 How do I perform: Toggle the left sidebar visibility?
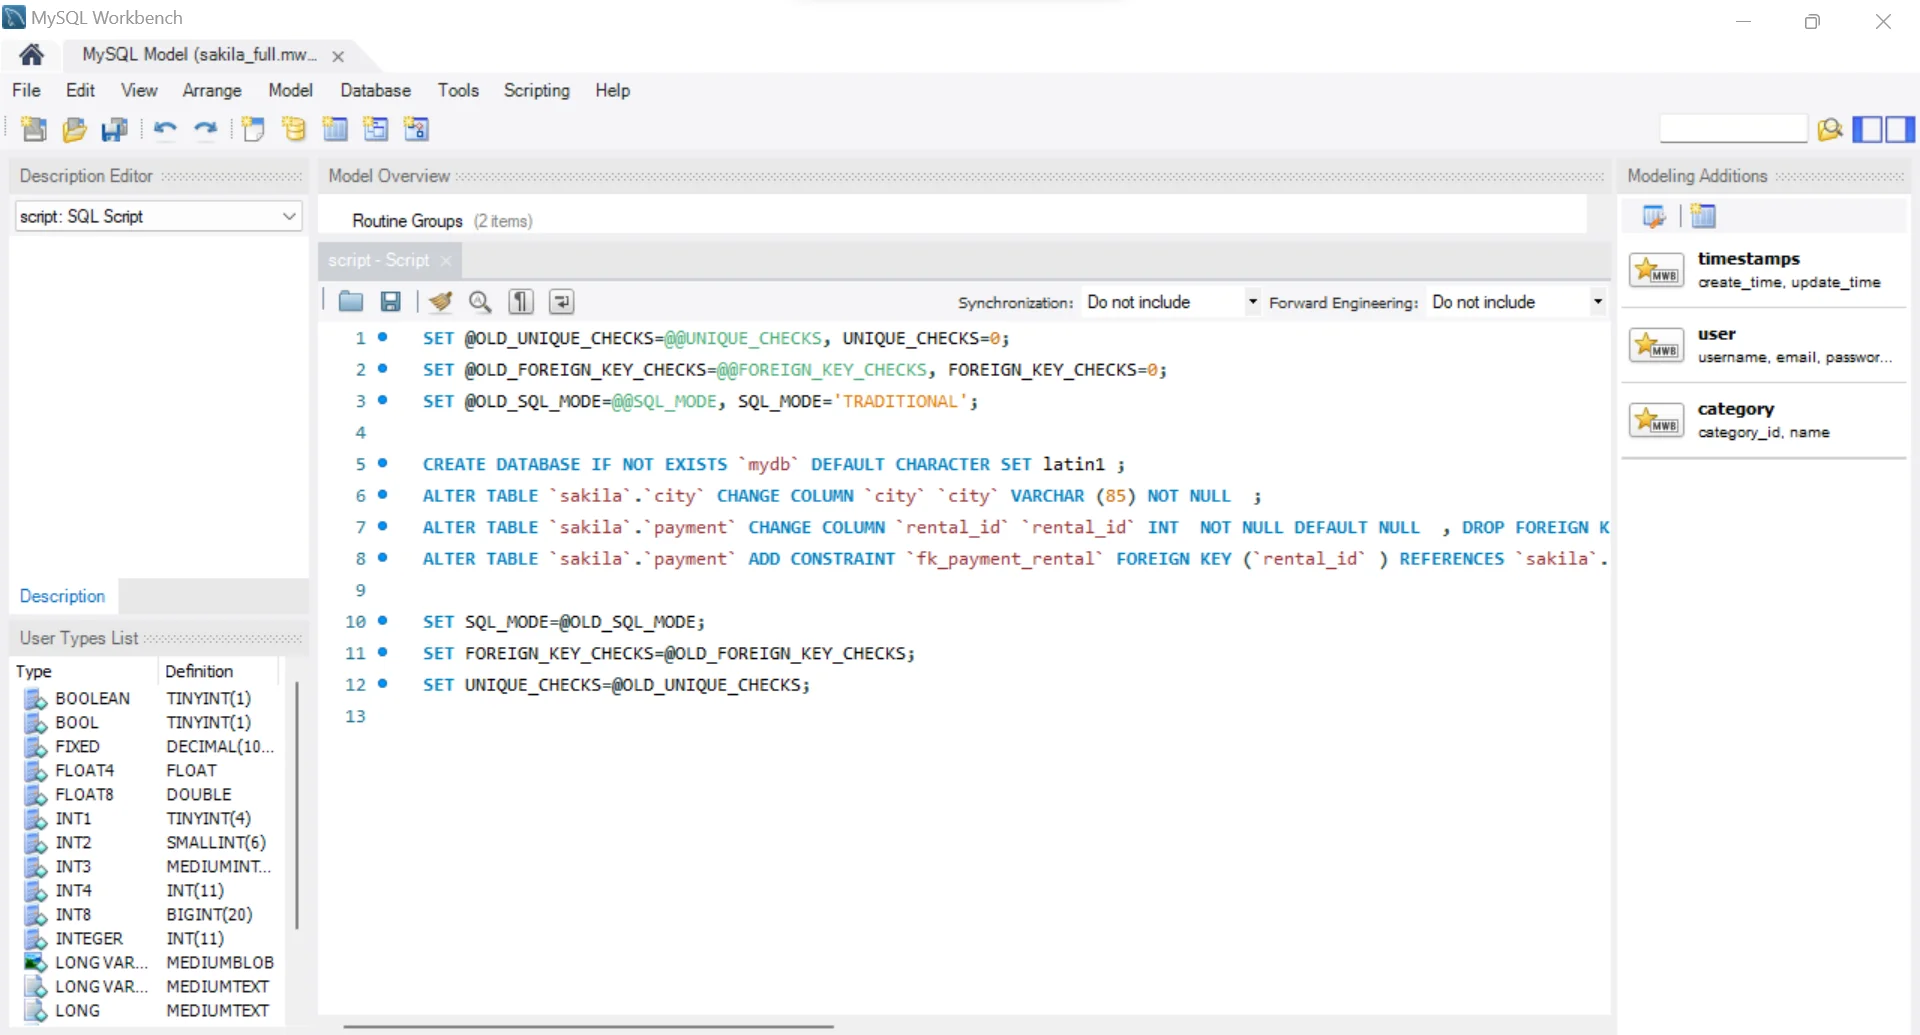tap(1867, 129)
